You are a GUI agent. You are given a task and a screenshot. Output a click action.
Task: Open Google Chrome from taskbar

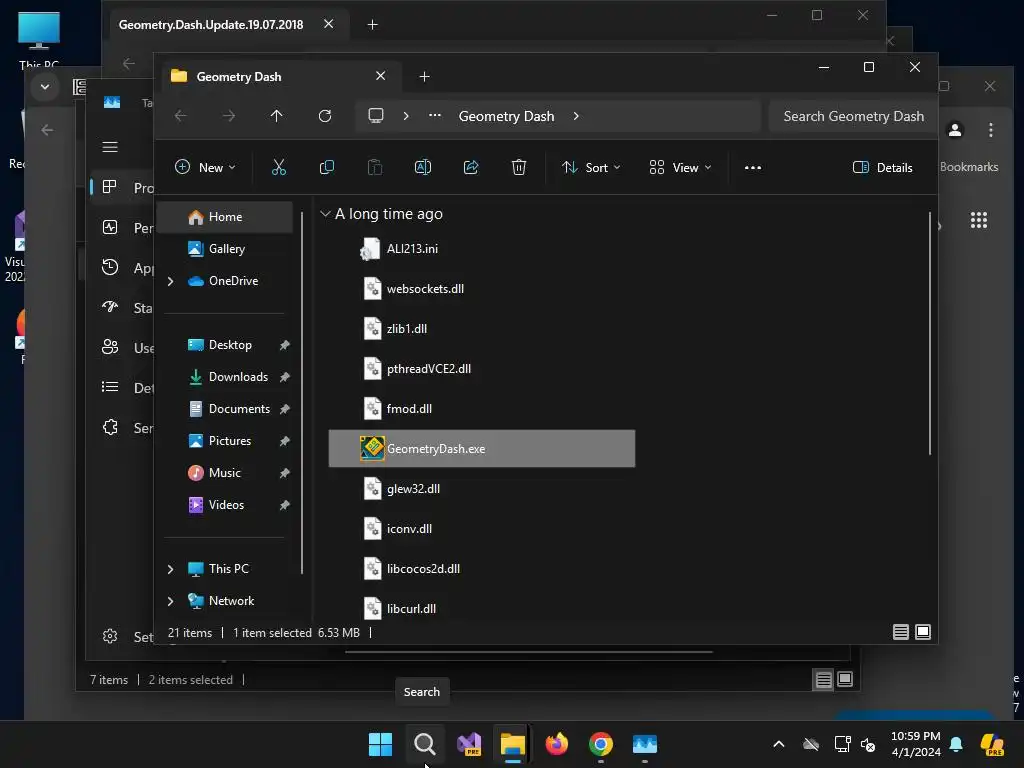coord(601,744)
